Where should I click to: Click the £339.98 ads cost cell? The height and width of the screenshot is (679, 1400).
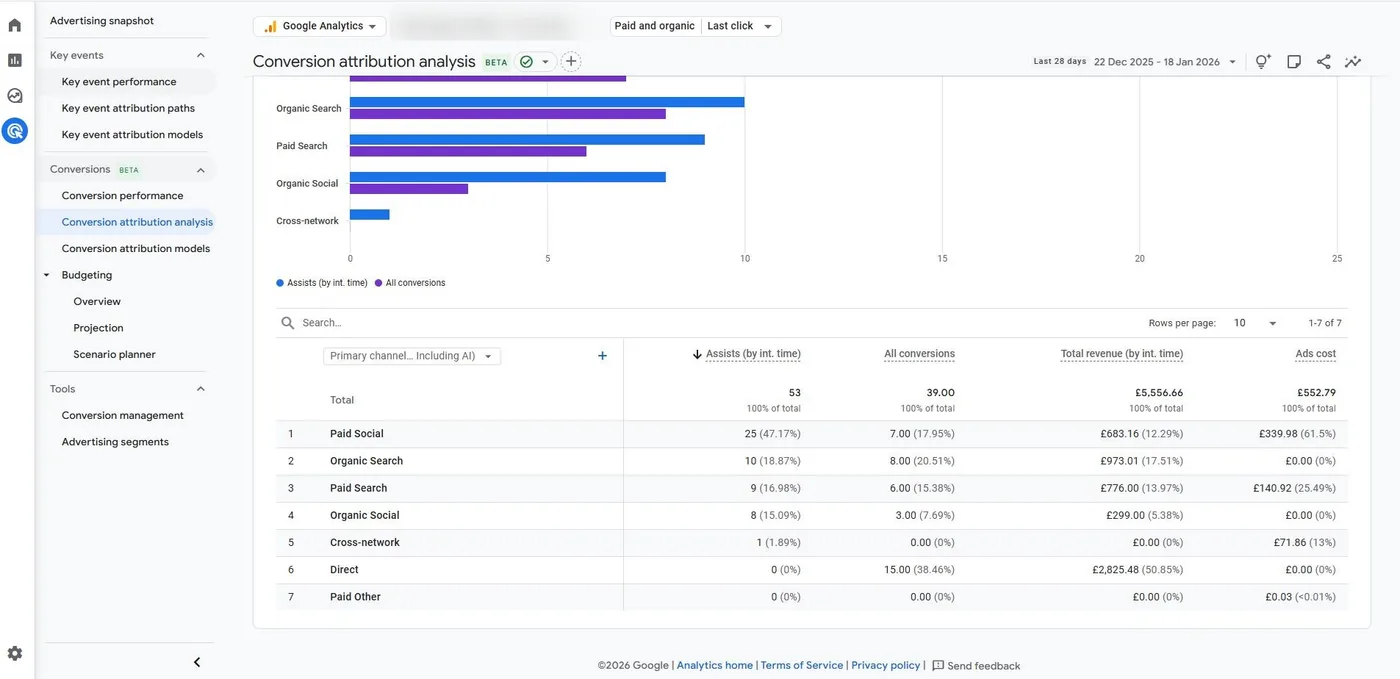(x=1298, y=434)
